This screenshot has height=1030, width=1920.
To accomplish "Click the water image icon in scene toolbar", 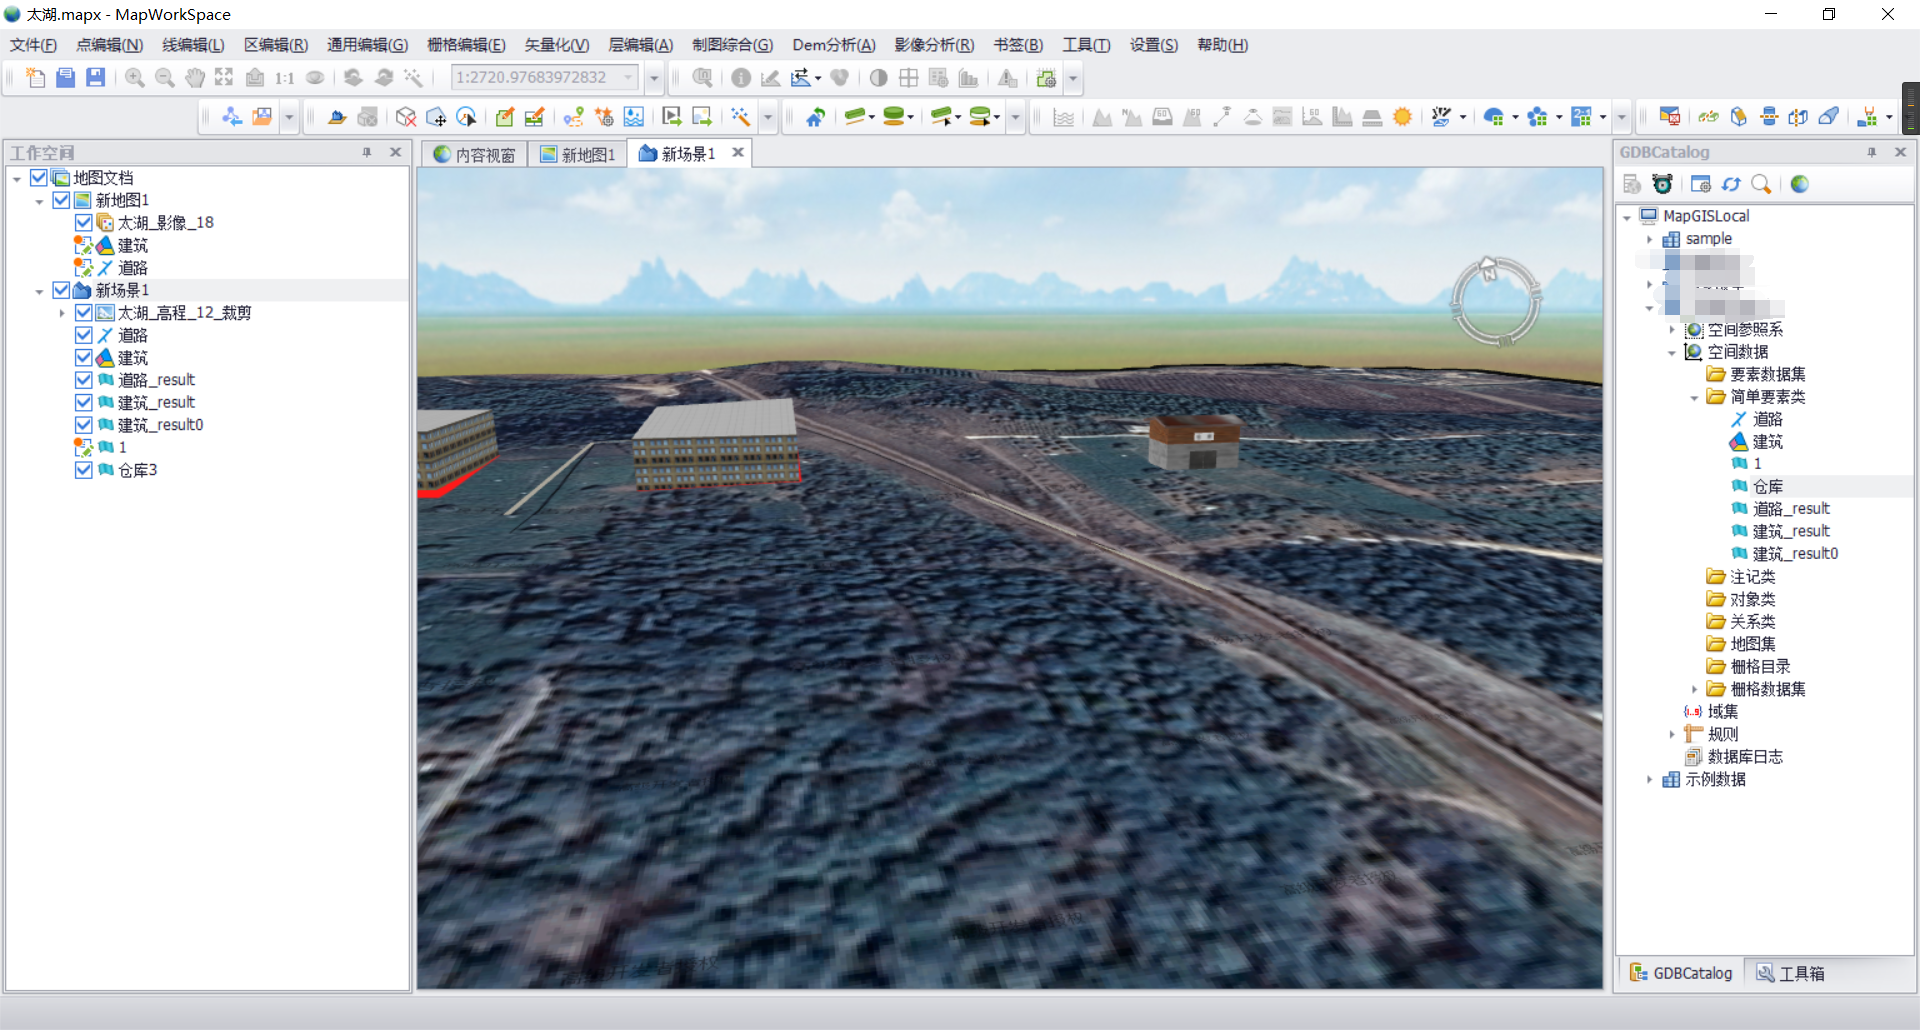I will (634, 117).
